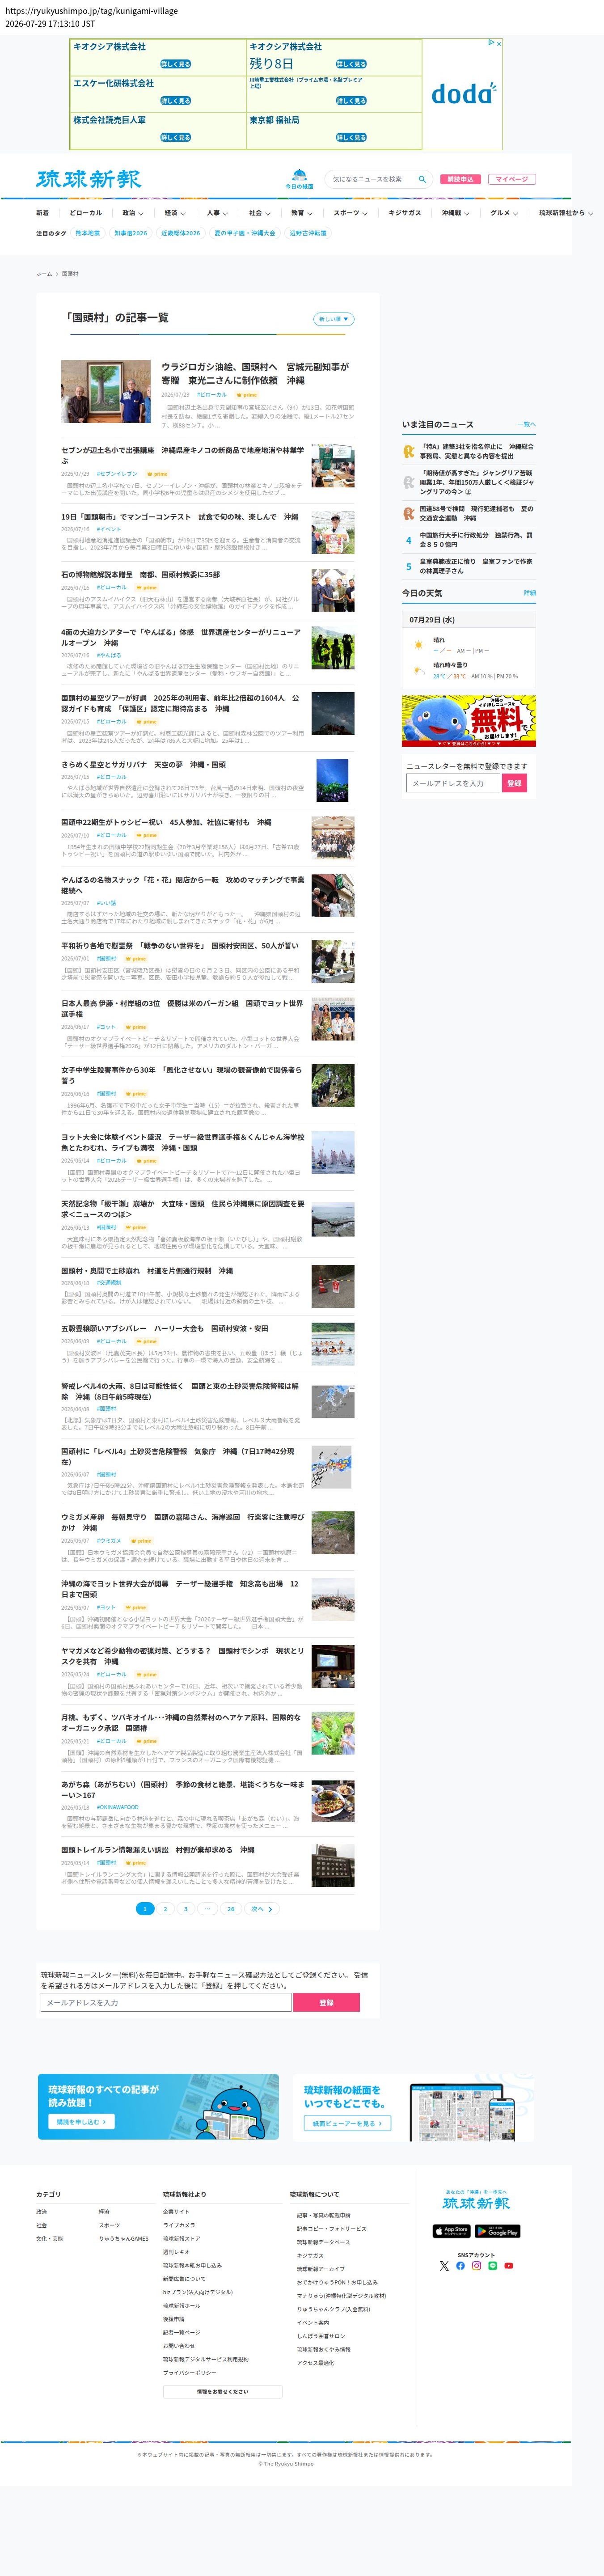Go to pagination page 3
The image size is (604, 2576).
pos(185,1909)
